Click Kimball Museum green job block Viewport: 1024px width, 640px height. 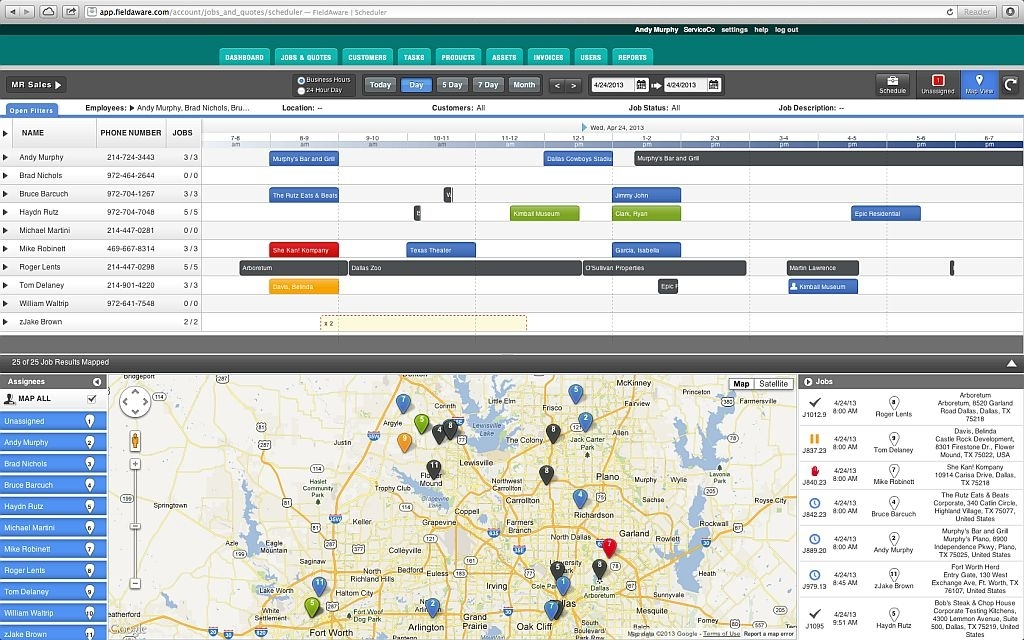point(545,214)
